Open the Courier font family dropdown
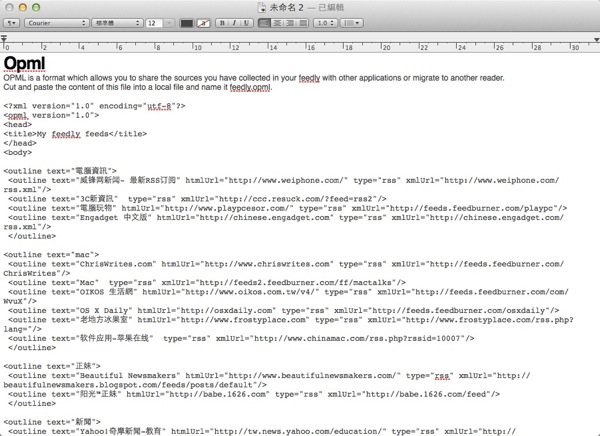This screenshot has height=436, width=600. pyautogui.click(x=57, y=23)
